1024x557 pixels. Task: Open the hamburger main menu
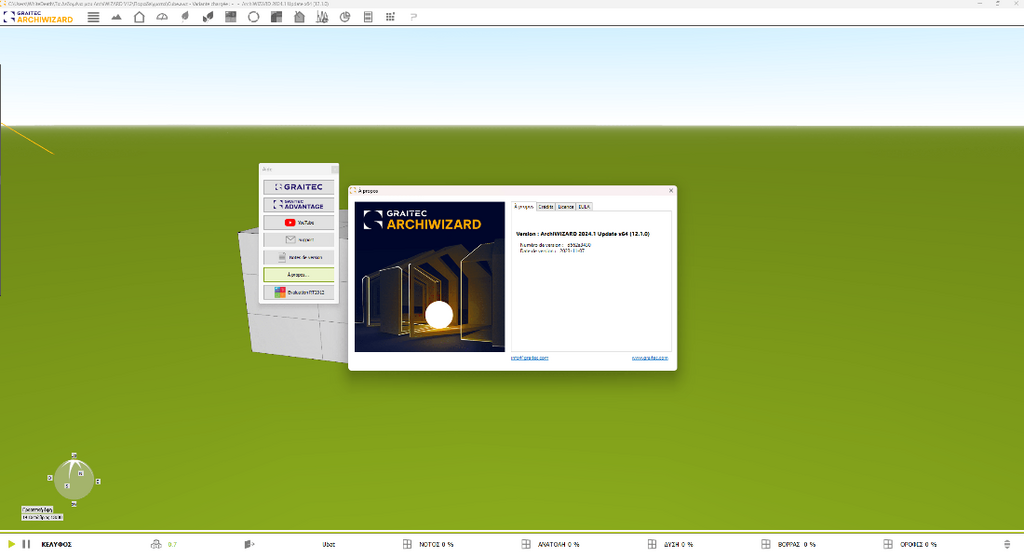coord(93,17)
